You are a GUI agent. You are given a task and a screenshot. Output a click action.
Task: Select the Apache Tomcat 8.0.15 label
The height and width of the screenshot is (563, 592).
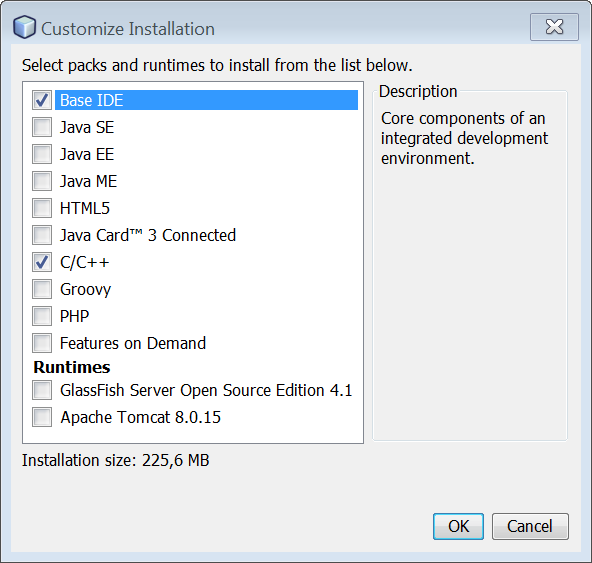(x=140, y=418)
